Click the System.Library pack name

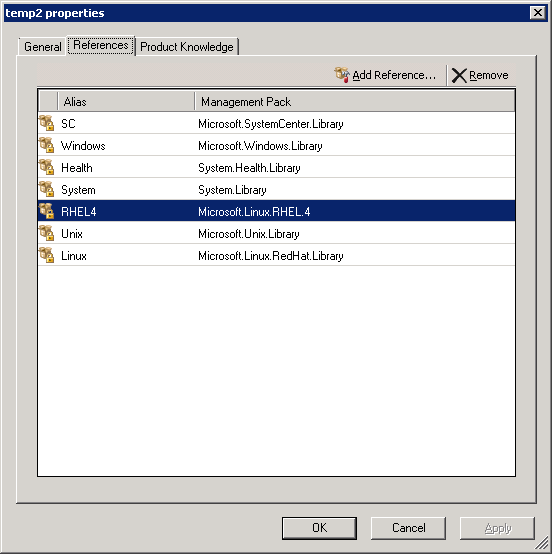232,190
